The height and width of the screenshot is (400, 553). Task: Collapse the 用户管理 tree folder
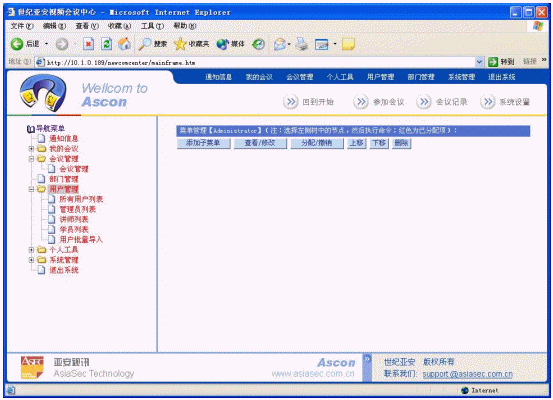[x=31, y=189]
